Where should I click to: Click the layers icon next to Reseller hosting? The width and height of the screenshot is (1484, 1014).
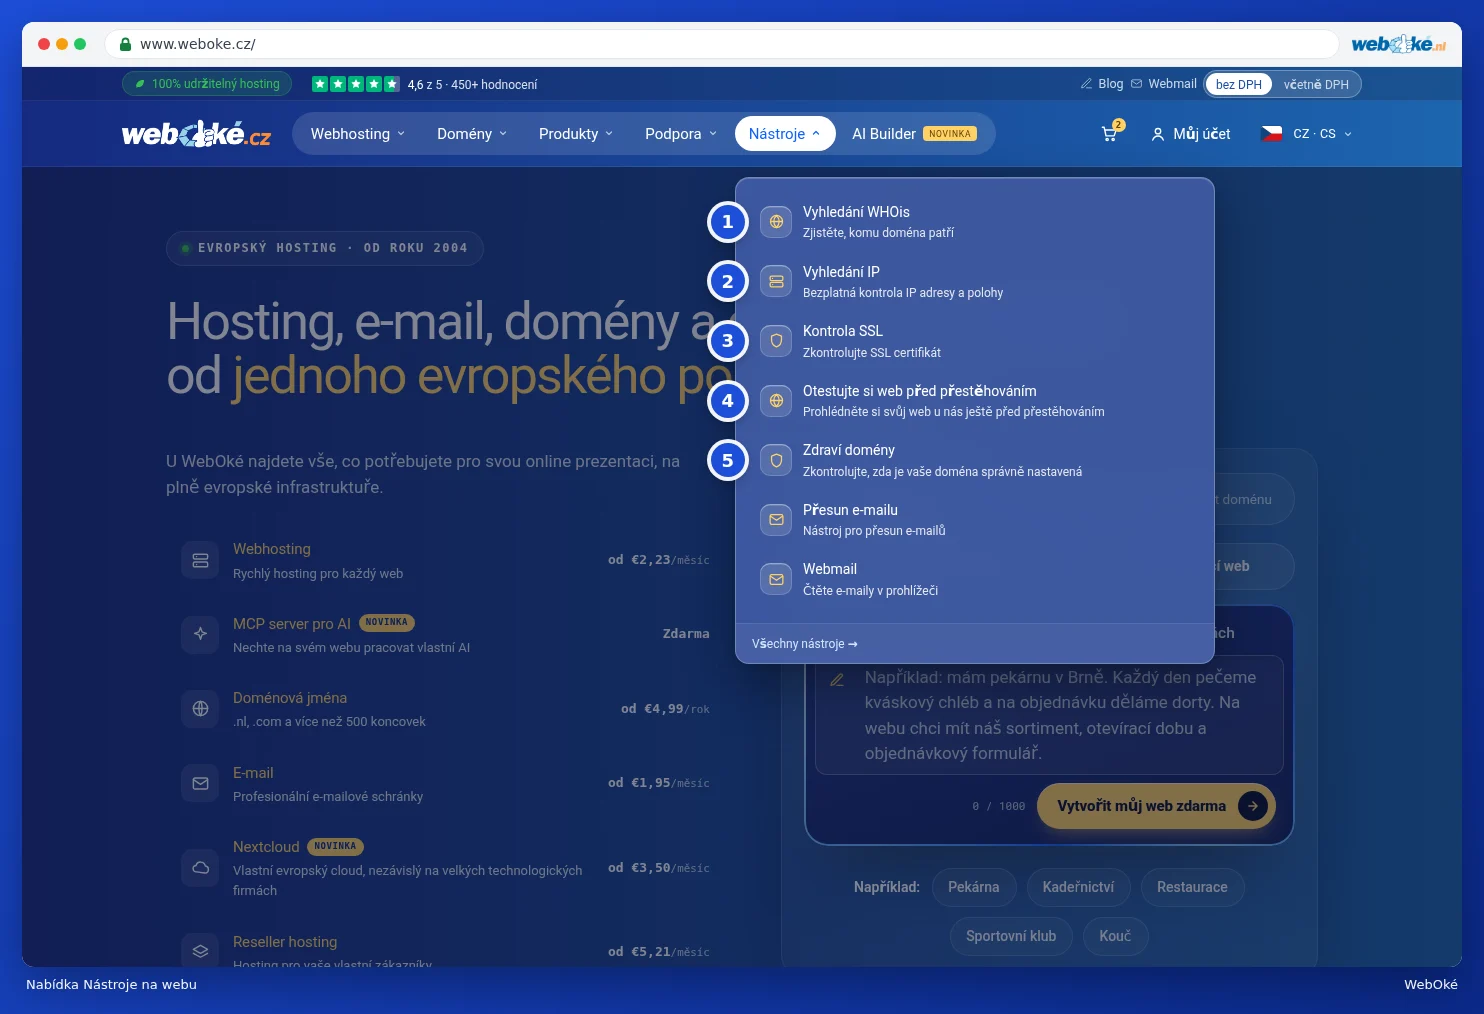click(x=200, y=951)
